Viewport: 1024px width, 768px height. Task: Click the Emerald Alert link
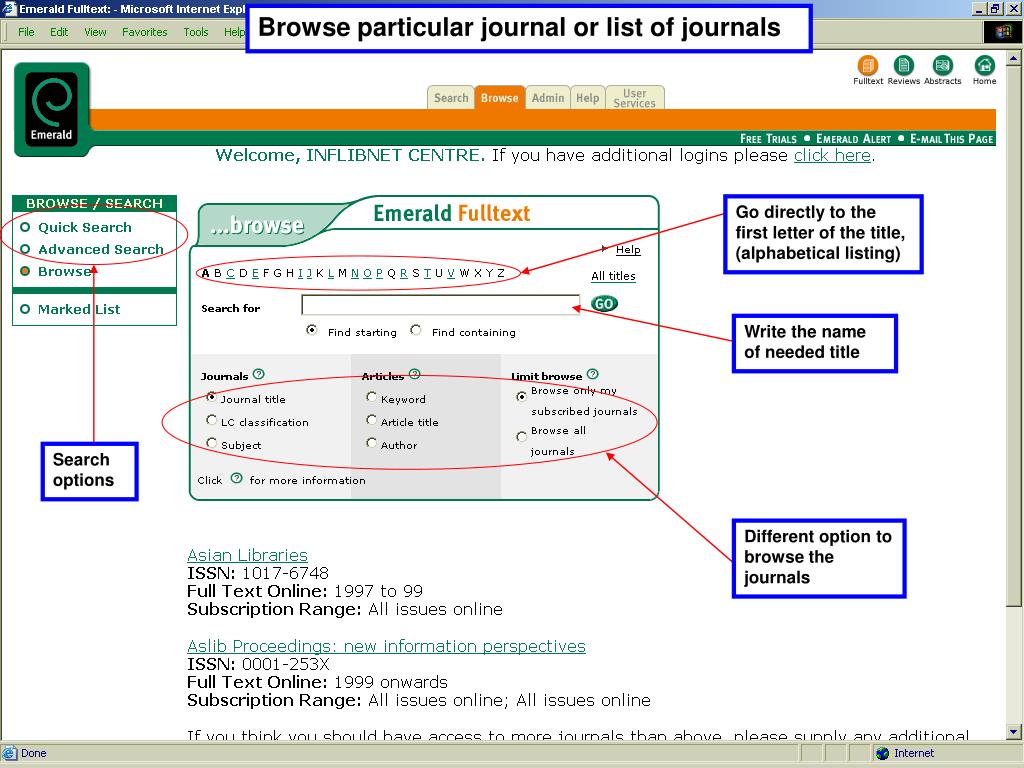point(853,138)
